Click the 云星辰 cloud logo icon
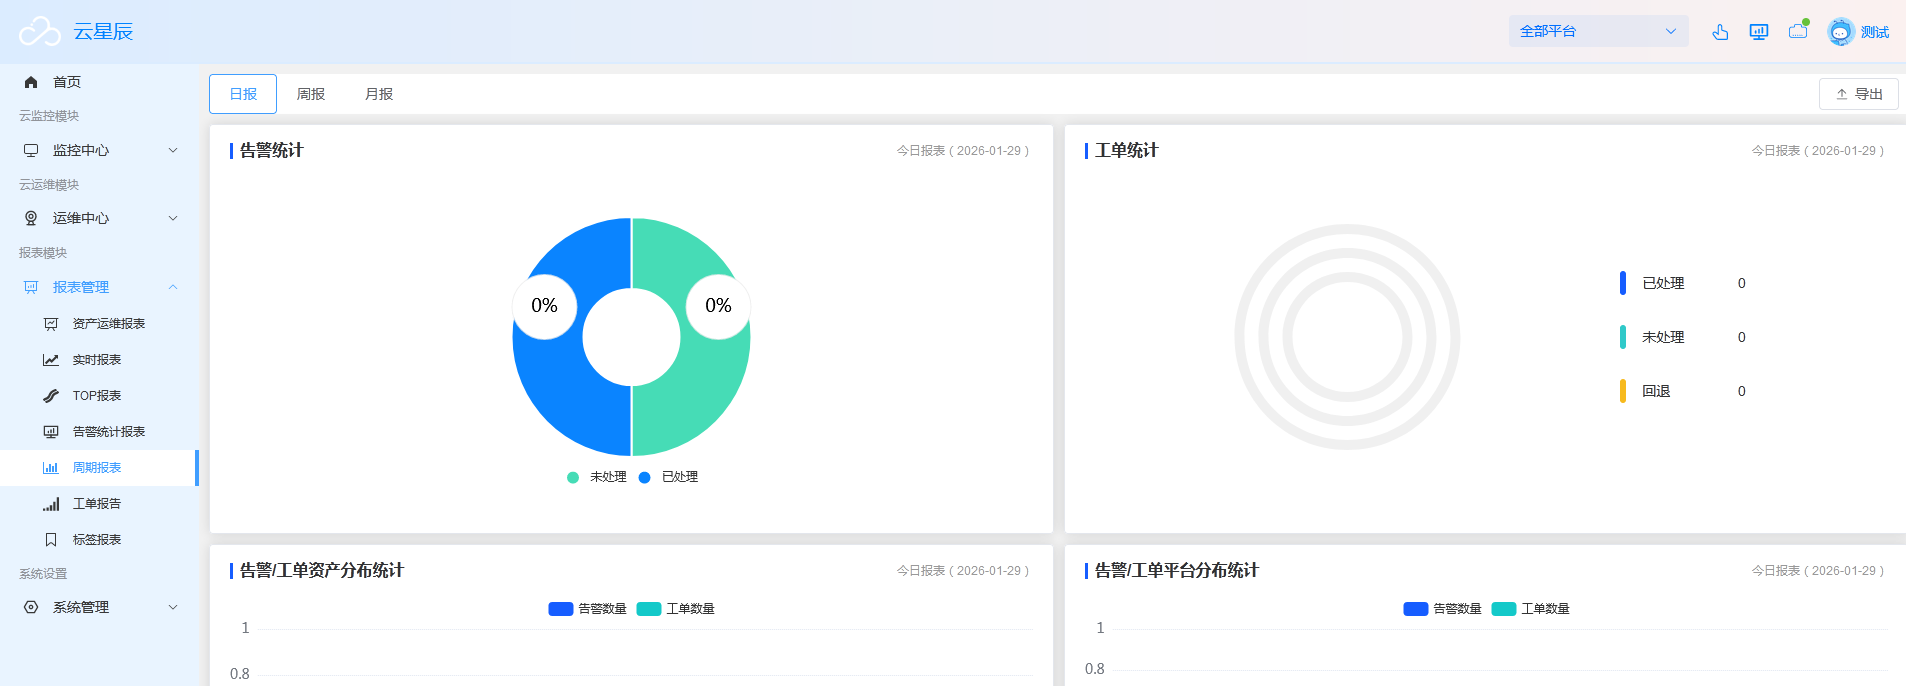The height and width of the screenshot is (686, 1906). [40, 32]
